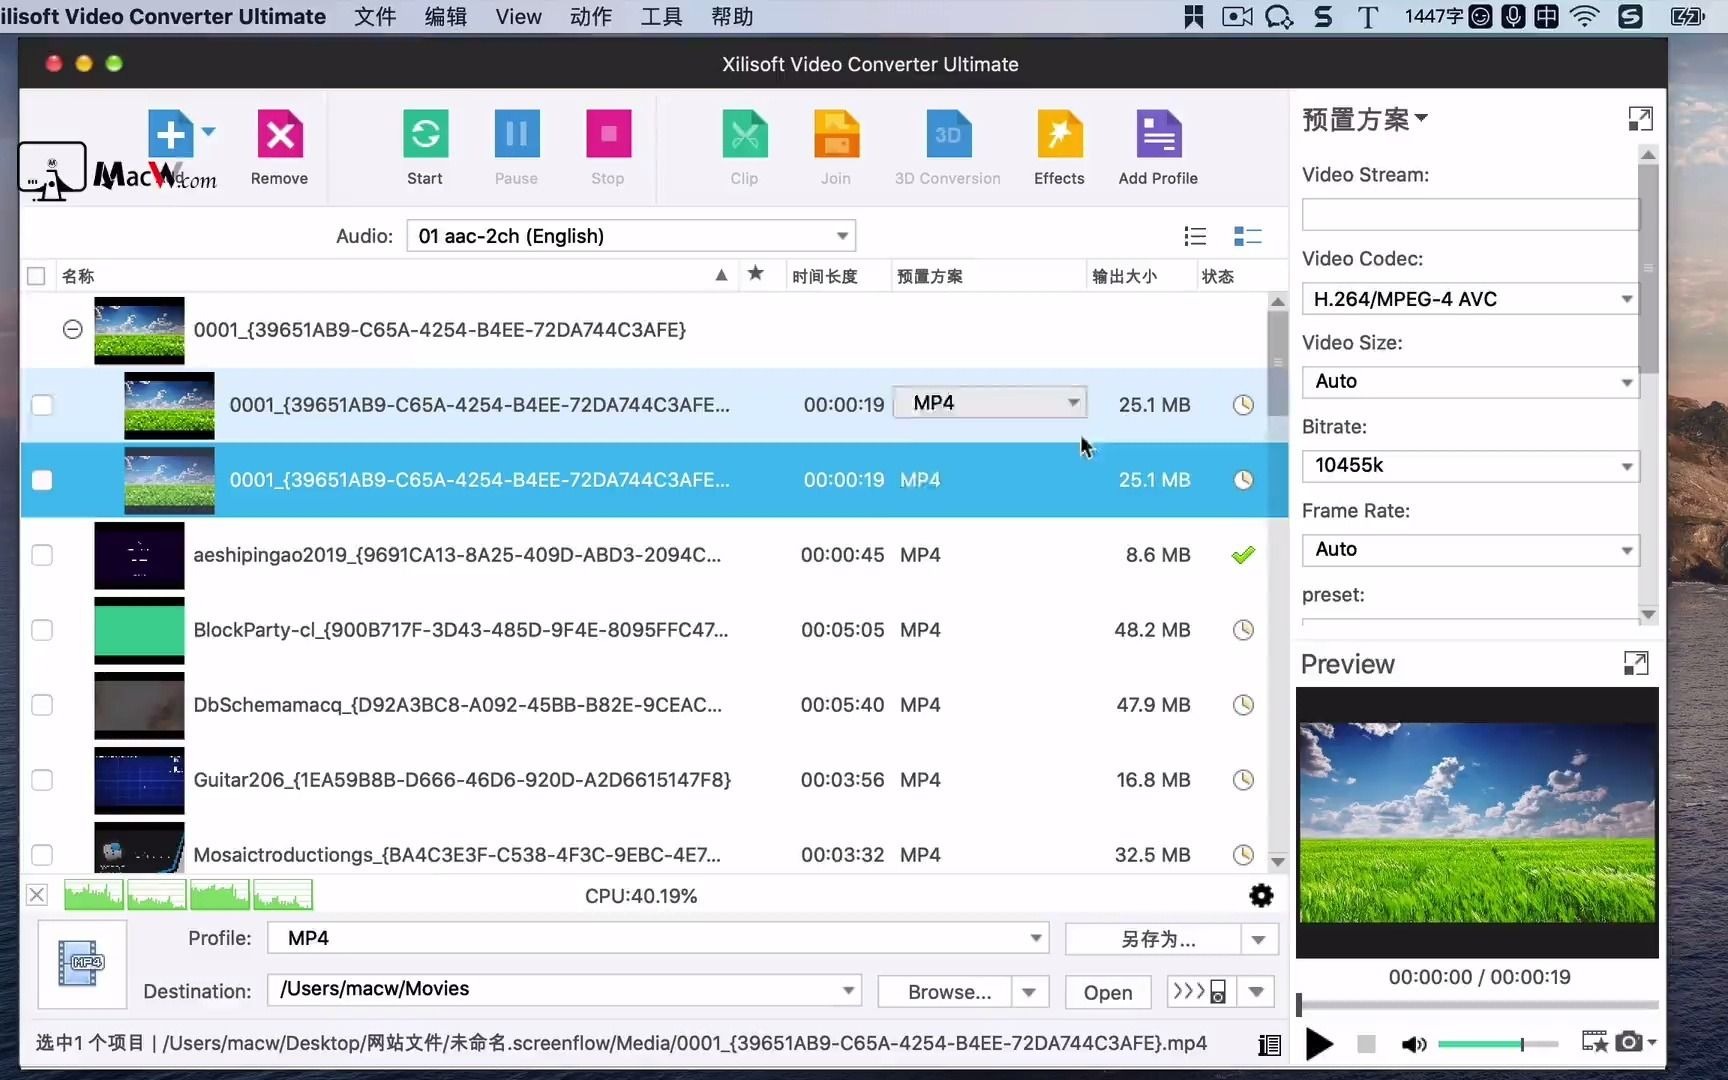This screenshot has height=1080, width=1728.
Task: Open the Destination path dropdown
Action: pos(564,989)
